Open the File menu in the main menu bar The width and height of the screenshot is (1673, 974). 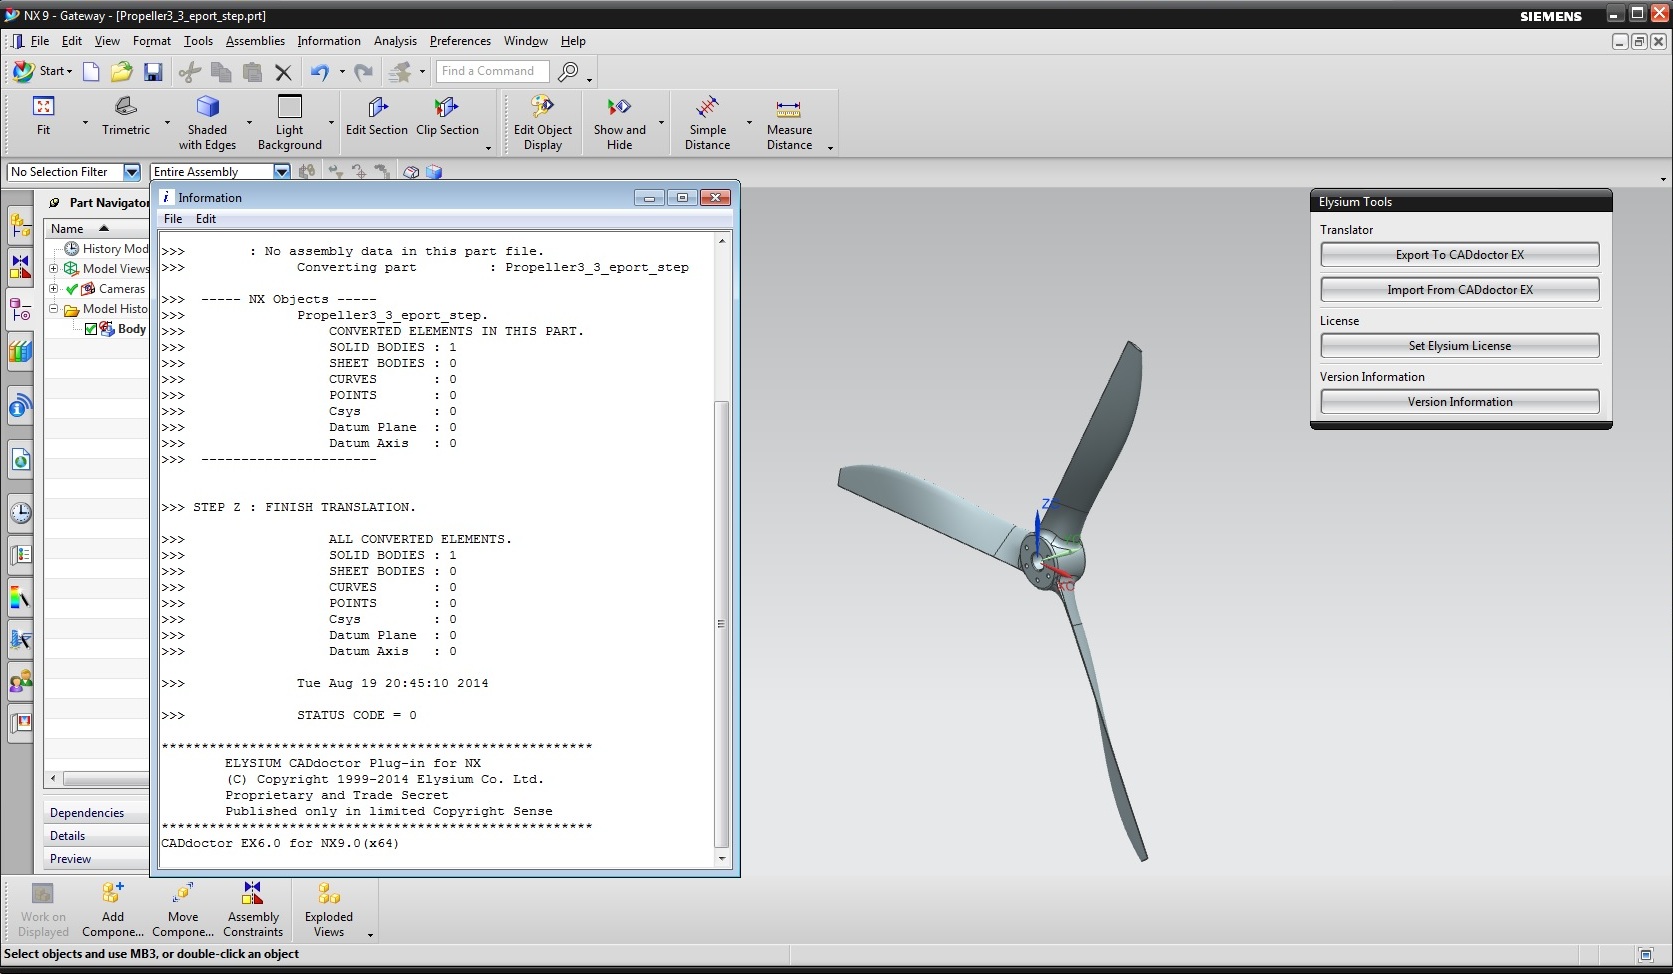[x=40, y=41]
